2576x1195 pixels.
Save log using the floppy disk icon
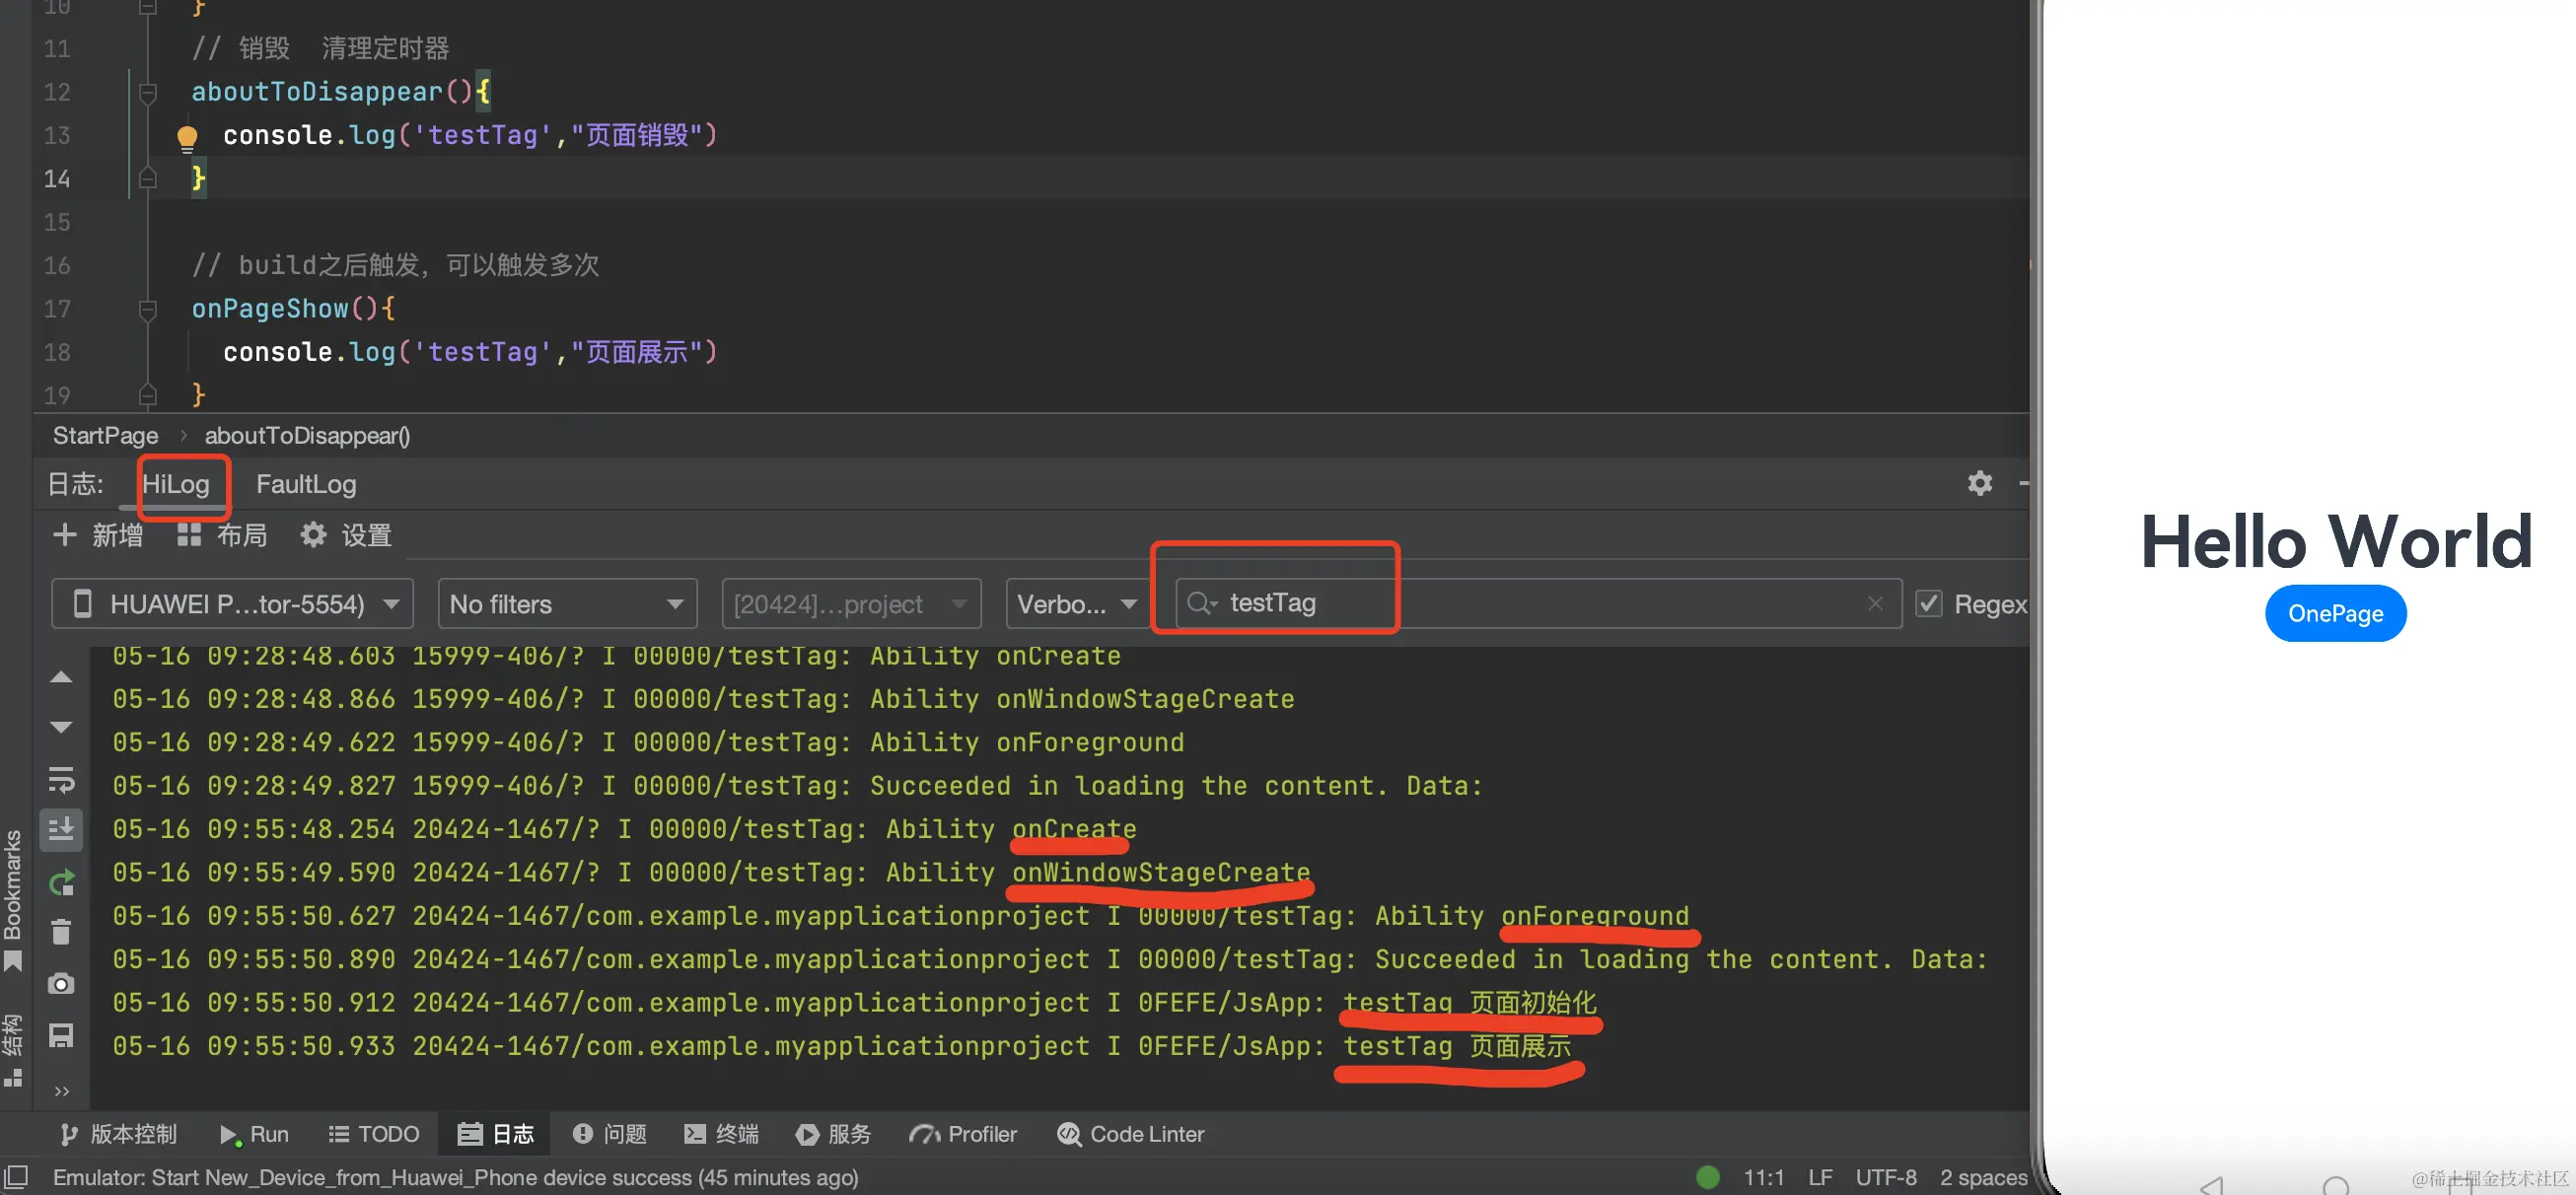[x=61, y=1035]
